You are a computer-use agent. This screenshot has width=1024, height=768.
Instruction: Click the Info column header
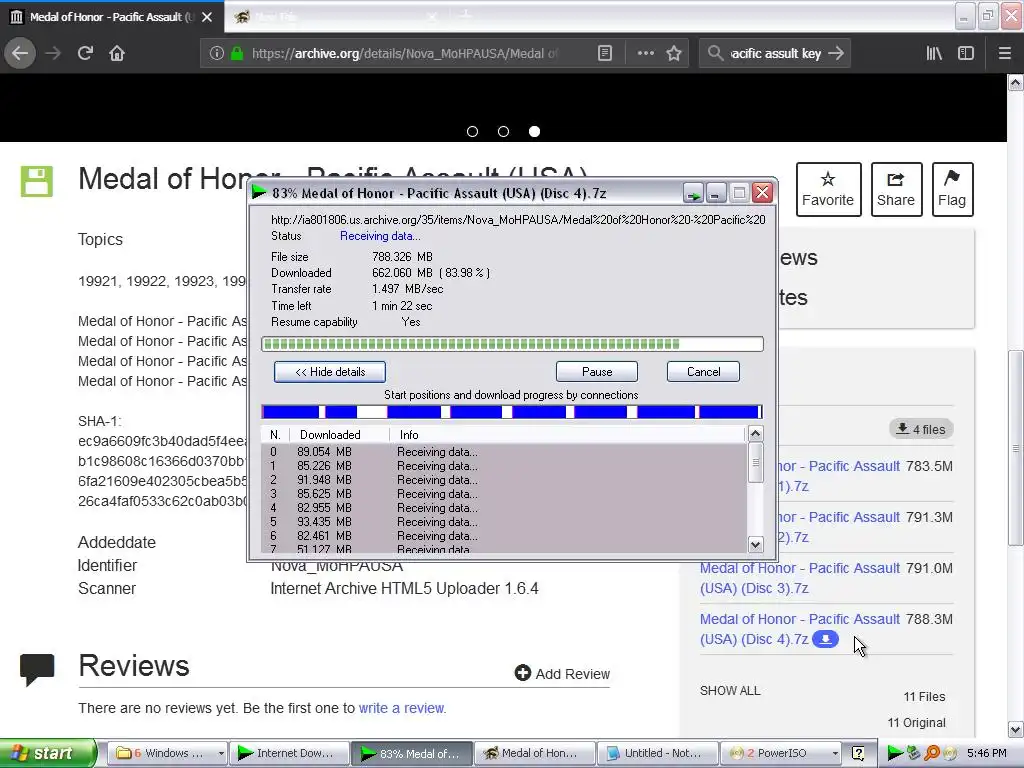point(567,434)
